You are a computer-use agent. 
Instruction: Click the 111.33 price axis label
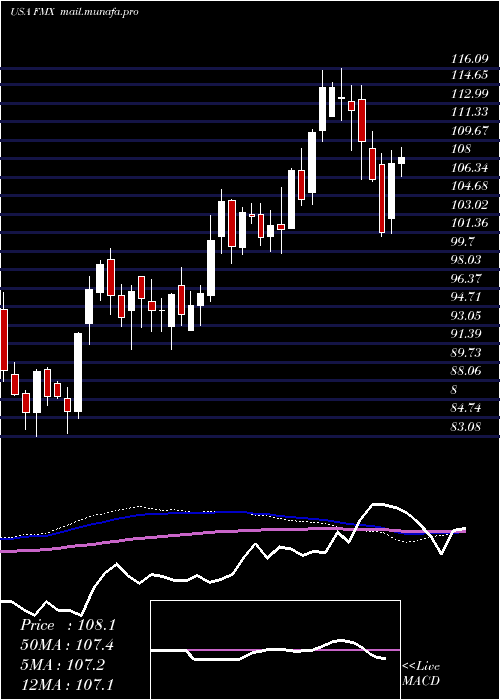tap(469, 112)
